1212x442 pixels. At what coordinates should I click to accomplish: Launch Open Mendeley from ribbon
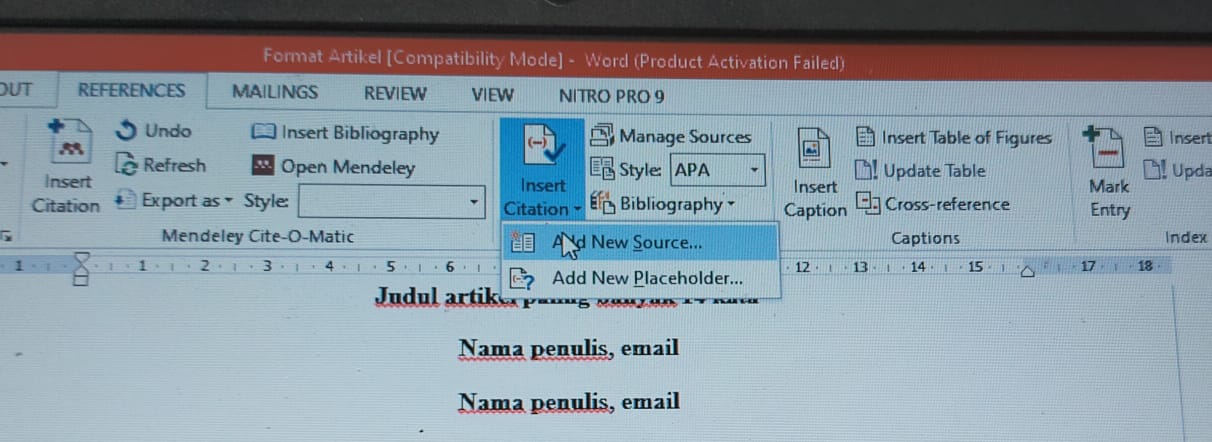[x=263, y=167]
